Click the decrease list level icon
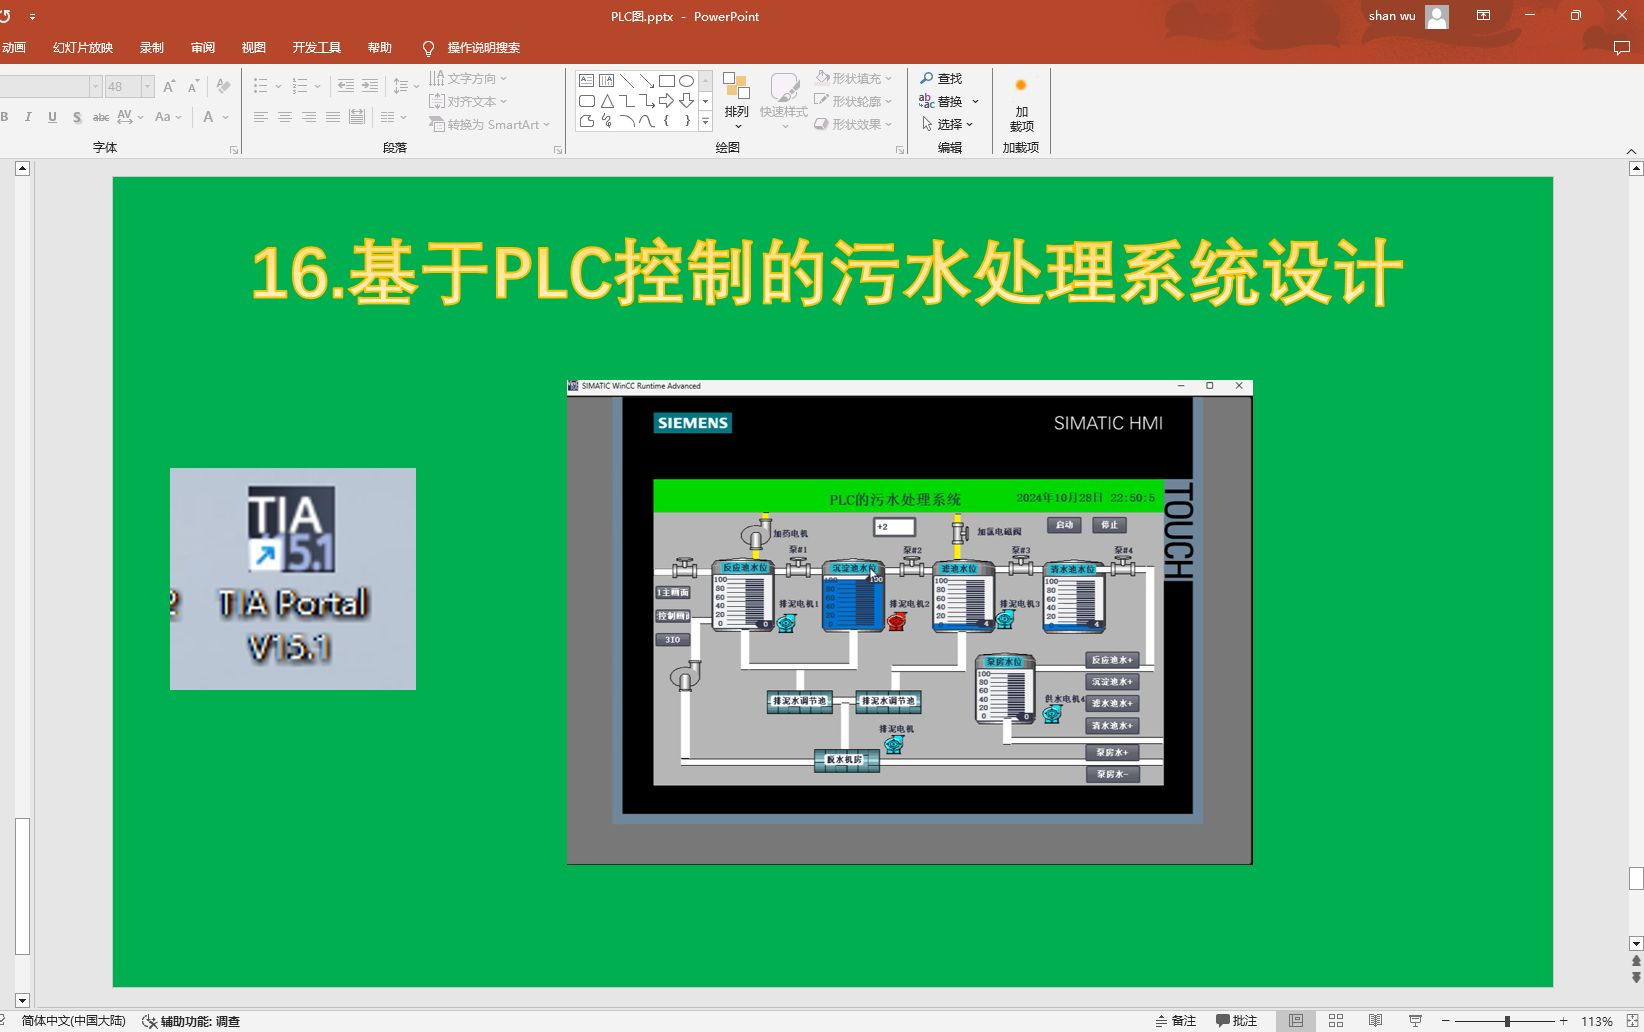Image resolution: width=1644 pixels, height=1032 pixels. point(346,86)
